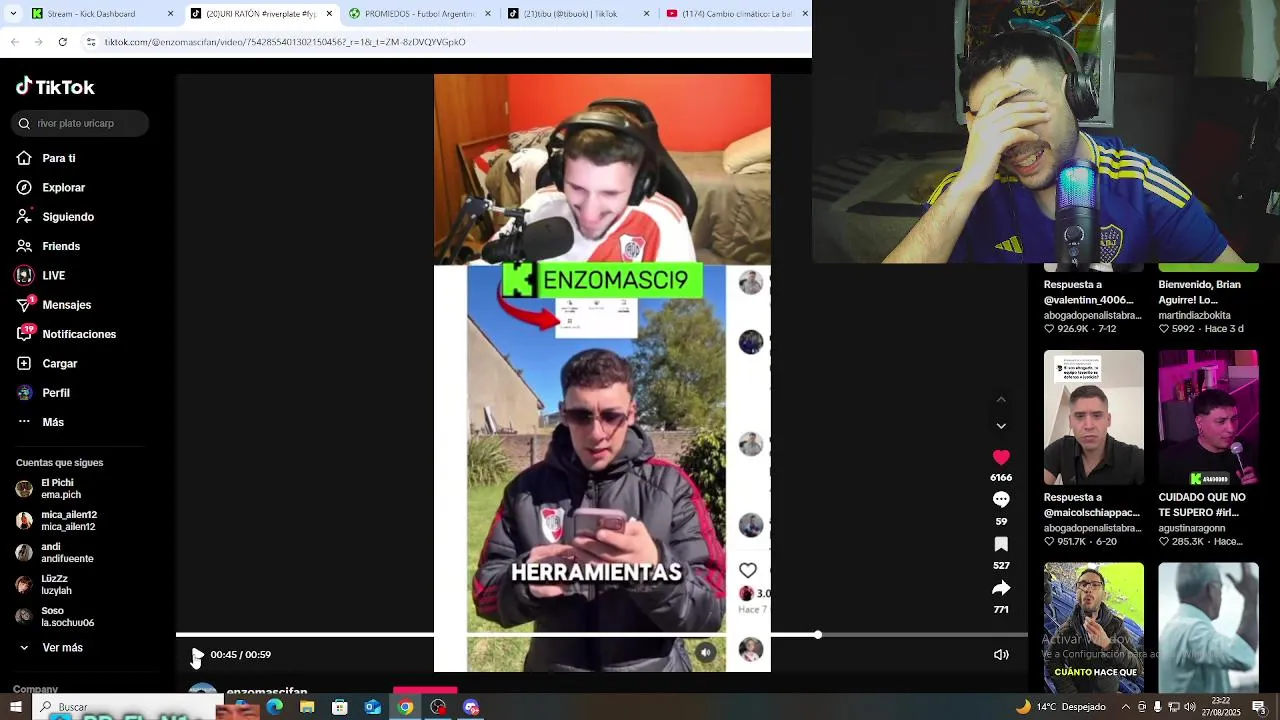Open Discord from taskbar
The height and width of the screenshot is (720, 1280).
(x=471, y=707)
